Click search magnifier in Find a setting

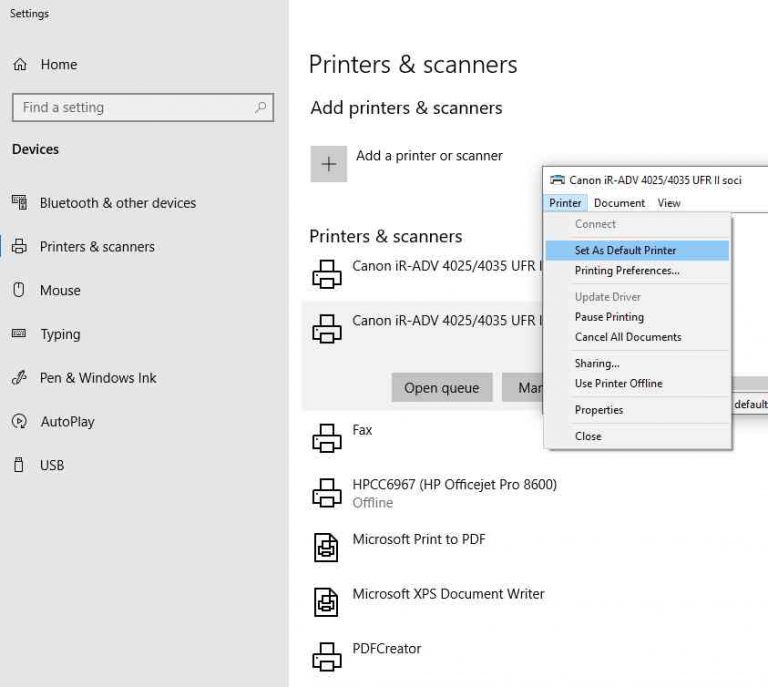pos(261,108)
